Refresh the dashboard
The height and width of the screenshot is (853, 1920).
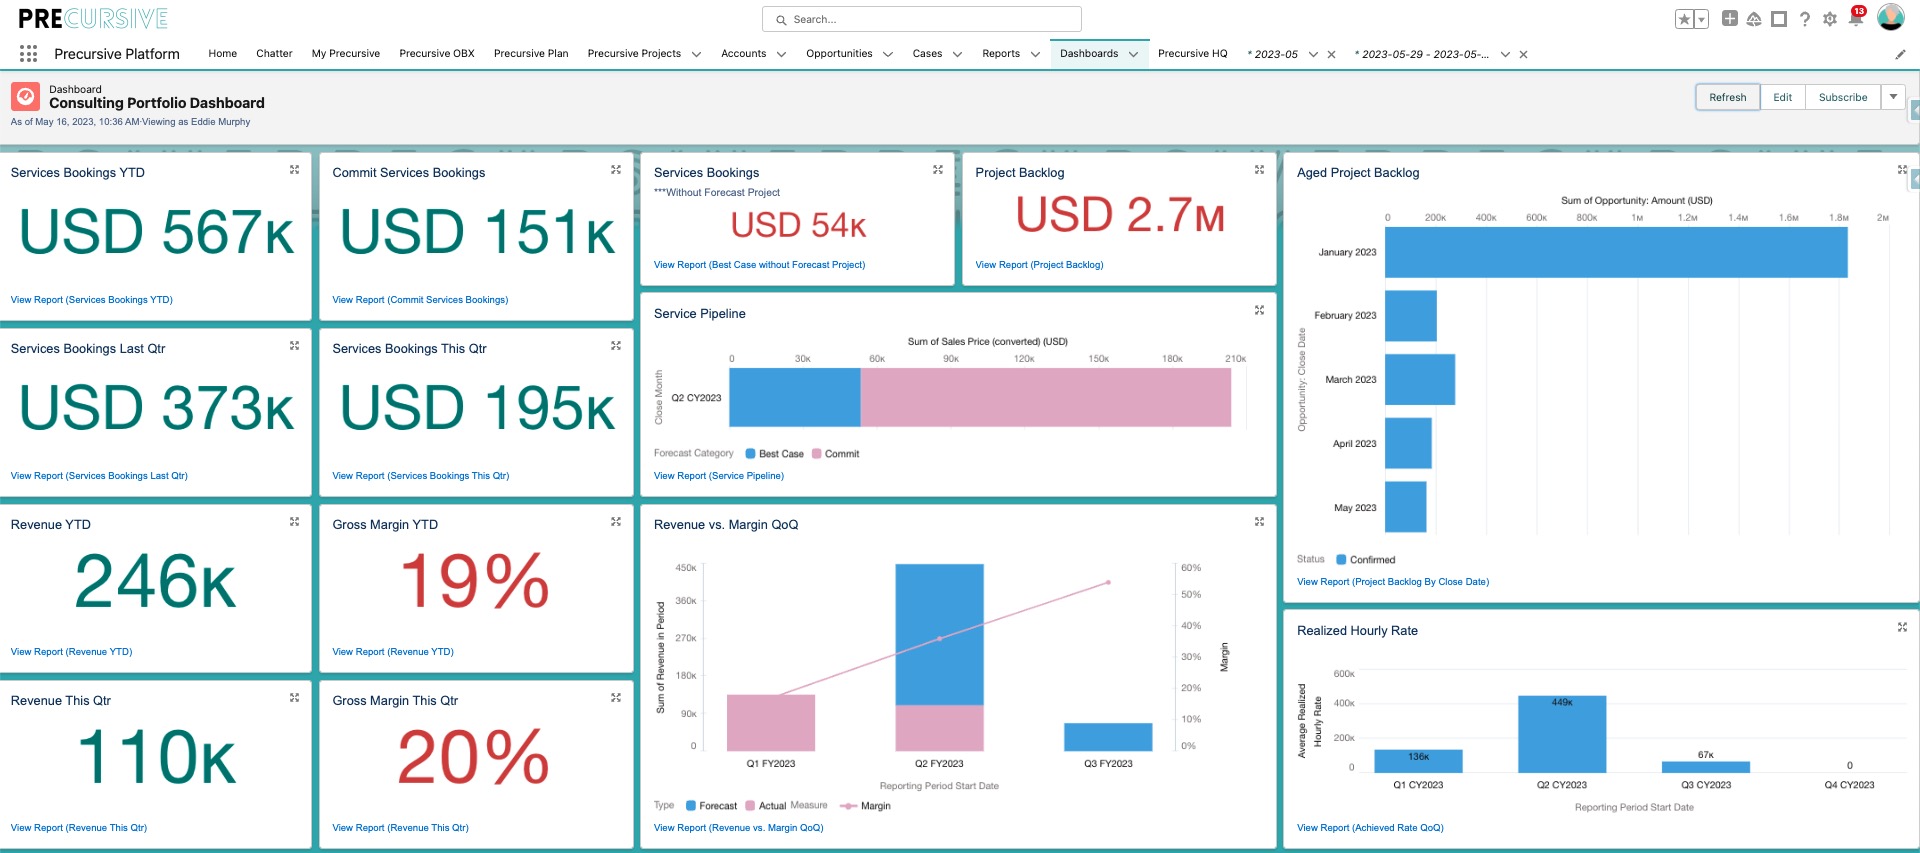pos(1727,97)
